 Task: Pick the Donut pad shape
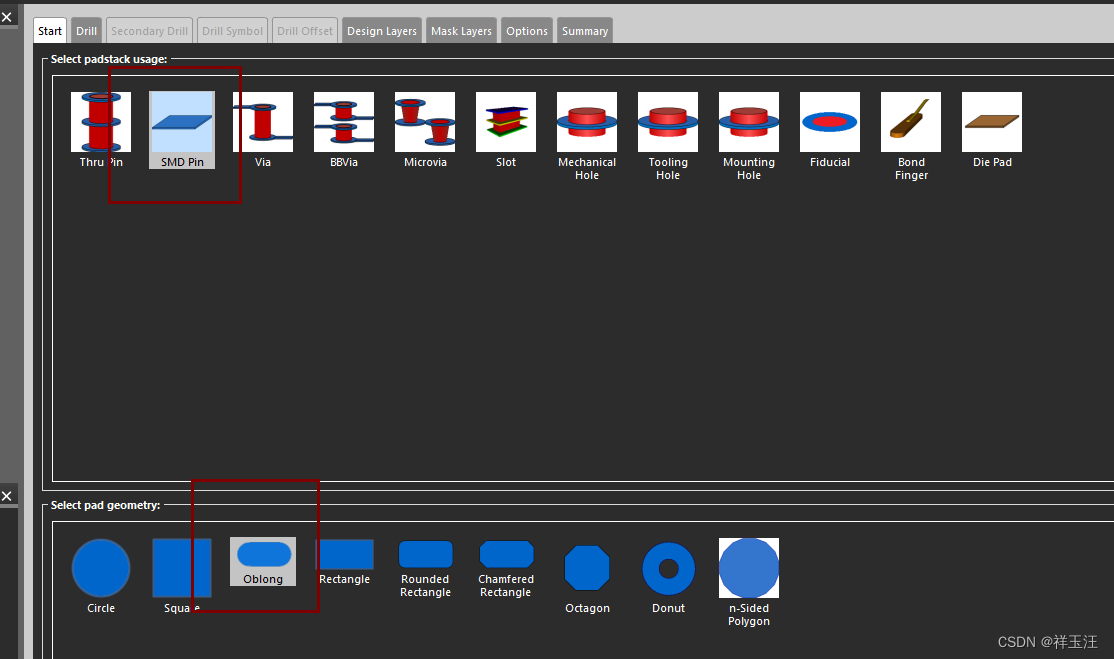(669, 569)
